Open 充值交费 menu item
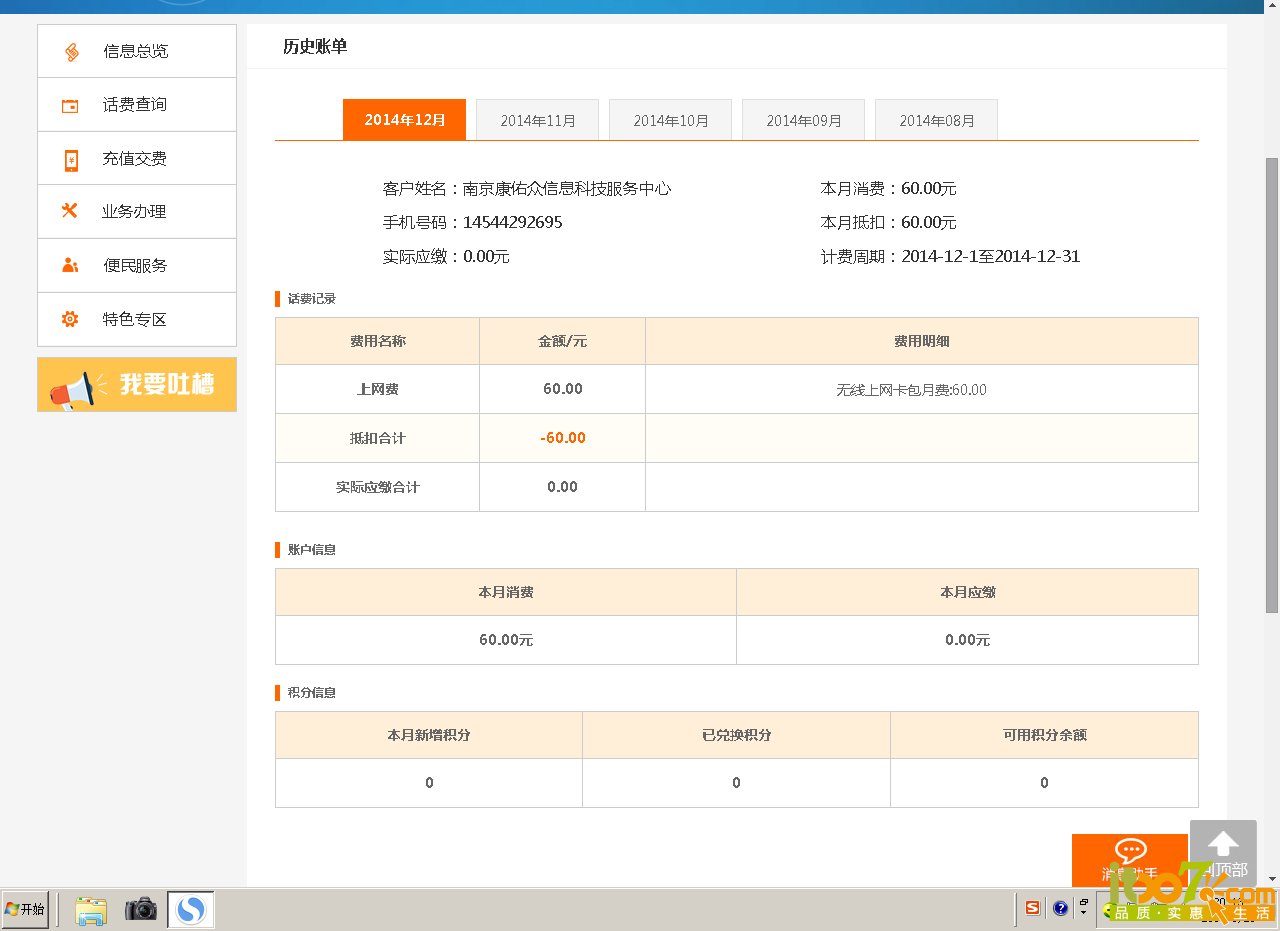 pyautogui.click(x=136, y=158)
